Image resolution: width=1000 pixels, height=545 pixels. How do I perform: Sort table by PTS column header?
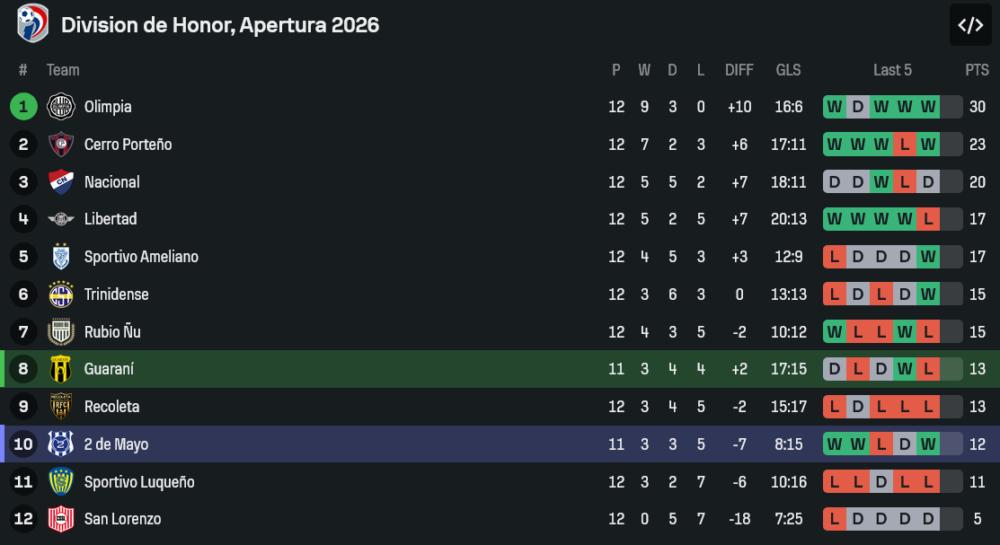coord(976,70)
